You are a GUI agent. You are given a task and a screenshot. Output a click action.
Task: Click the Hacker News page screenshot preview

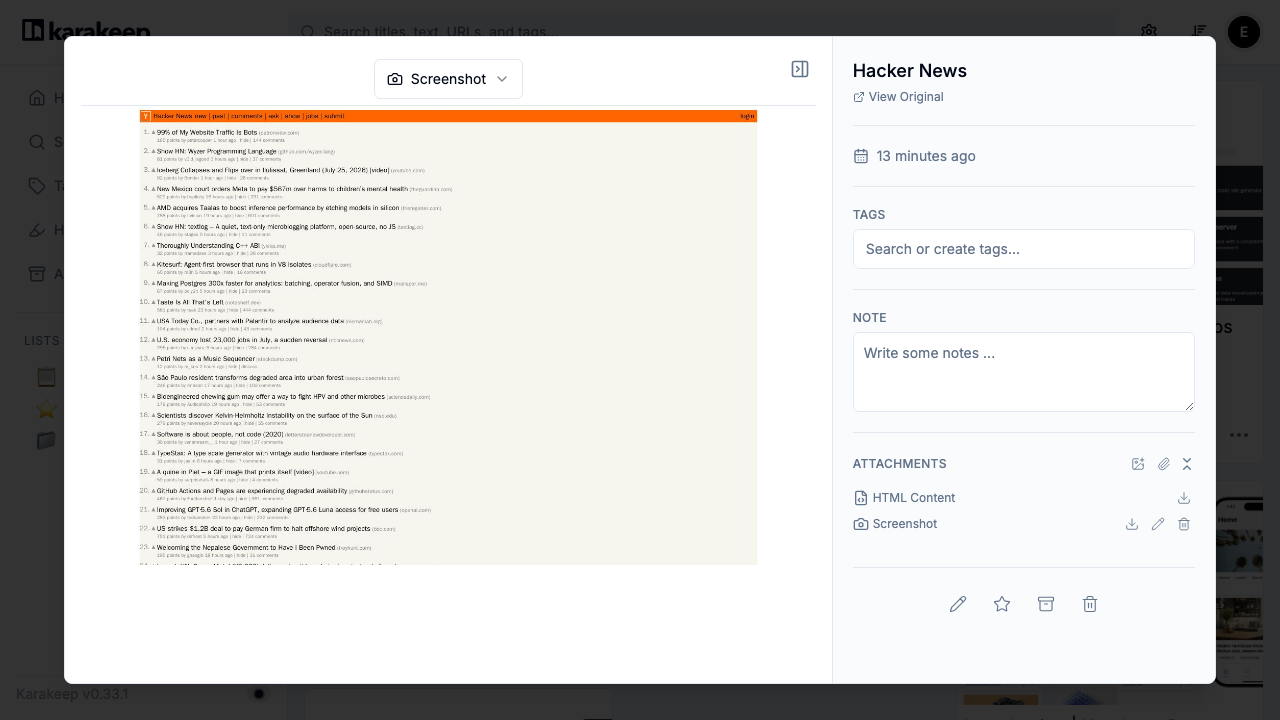pos(448,337)
